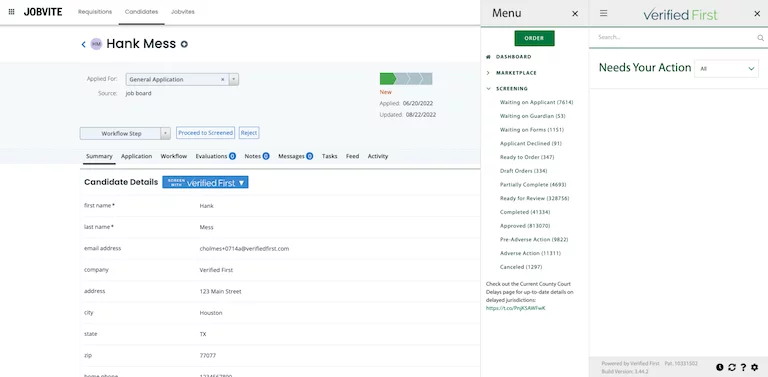Click the back arrow beside Hank Mess

point(83,45)
